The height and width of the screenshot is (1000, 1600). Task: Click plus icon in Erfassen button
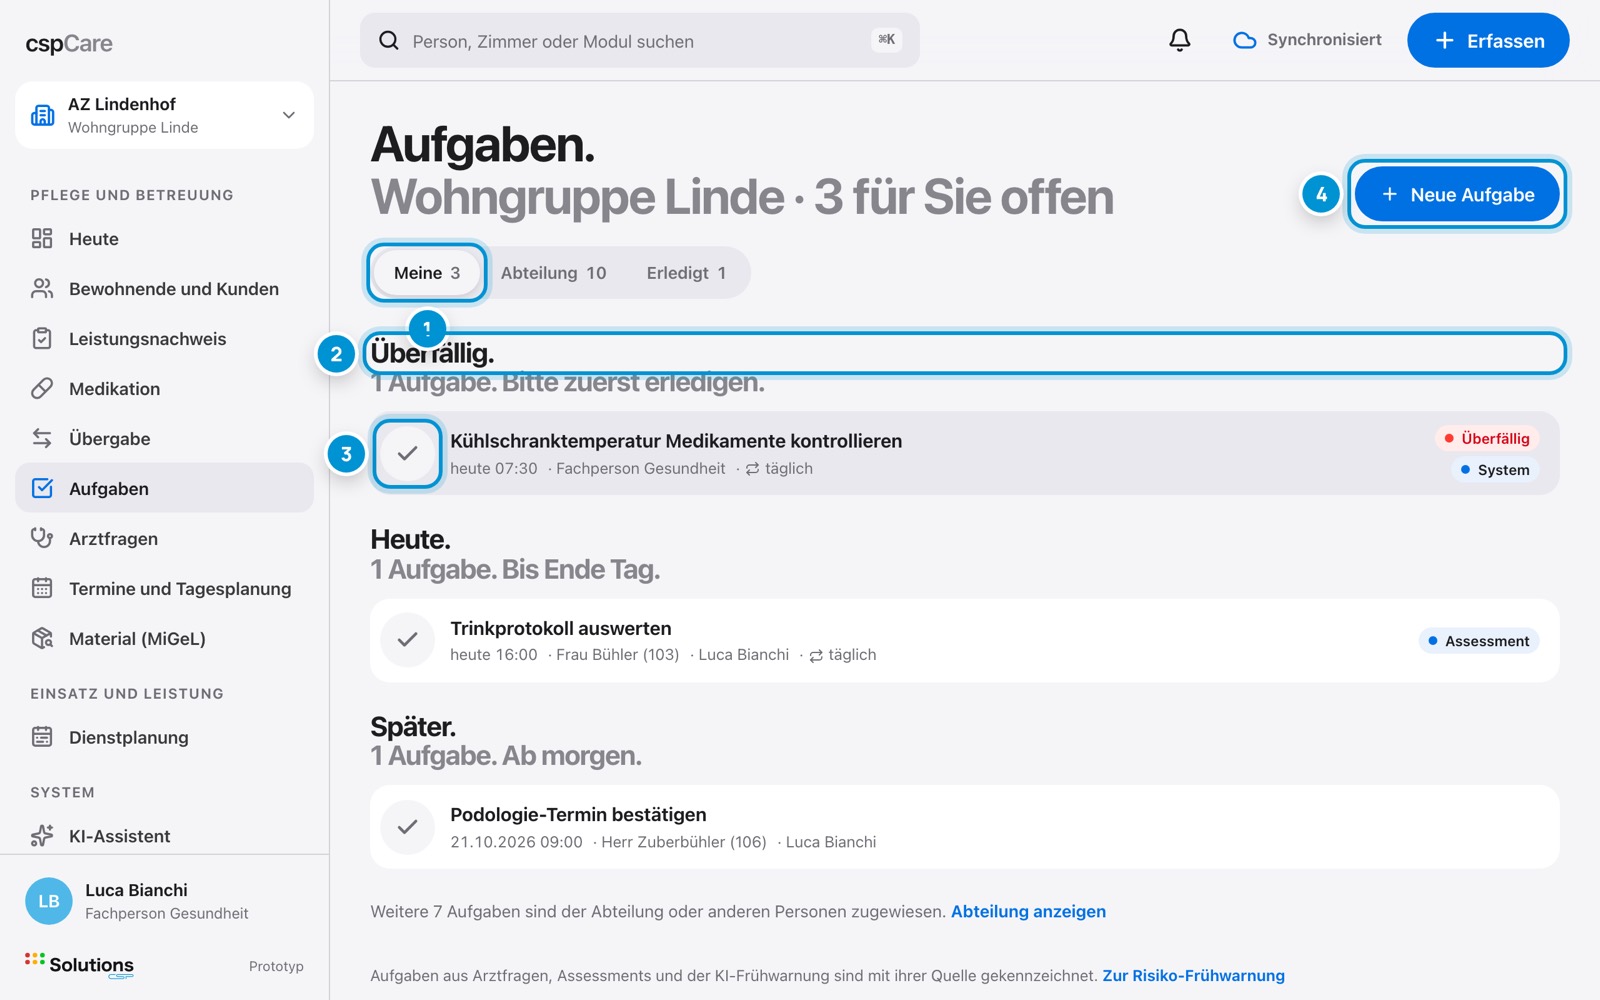pos(1444,40)
